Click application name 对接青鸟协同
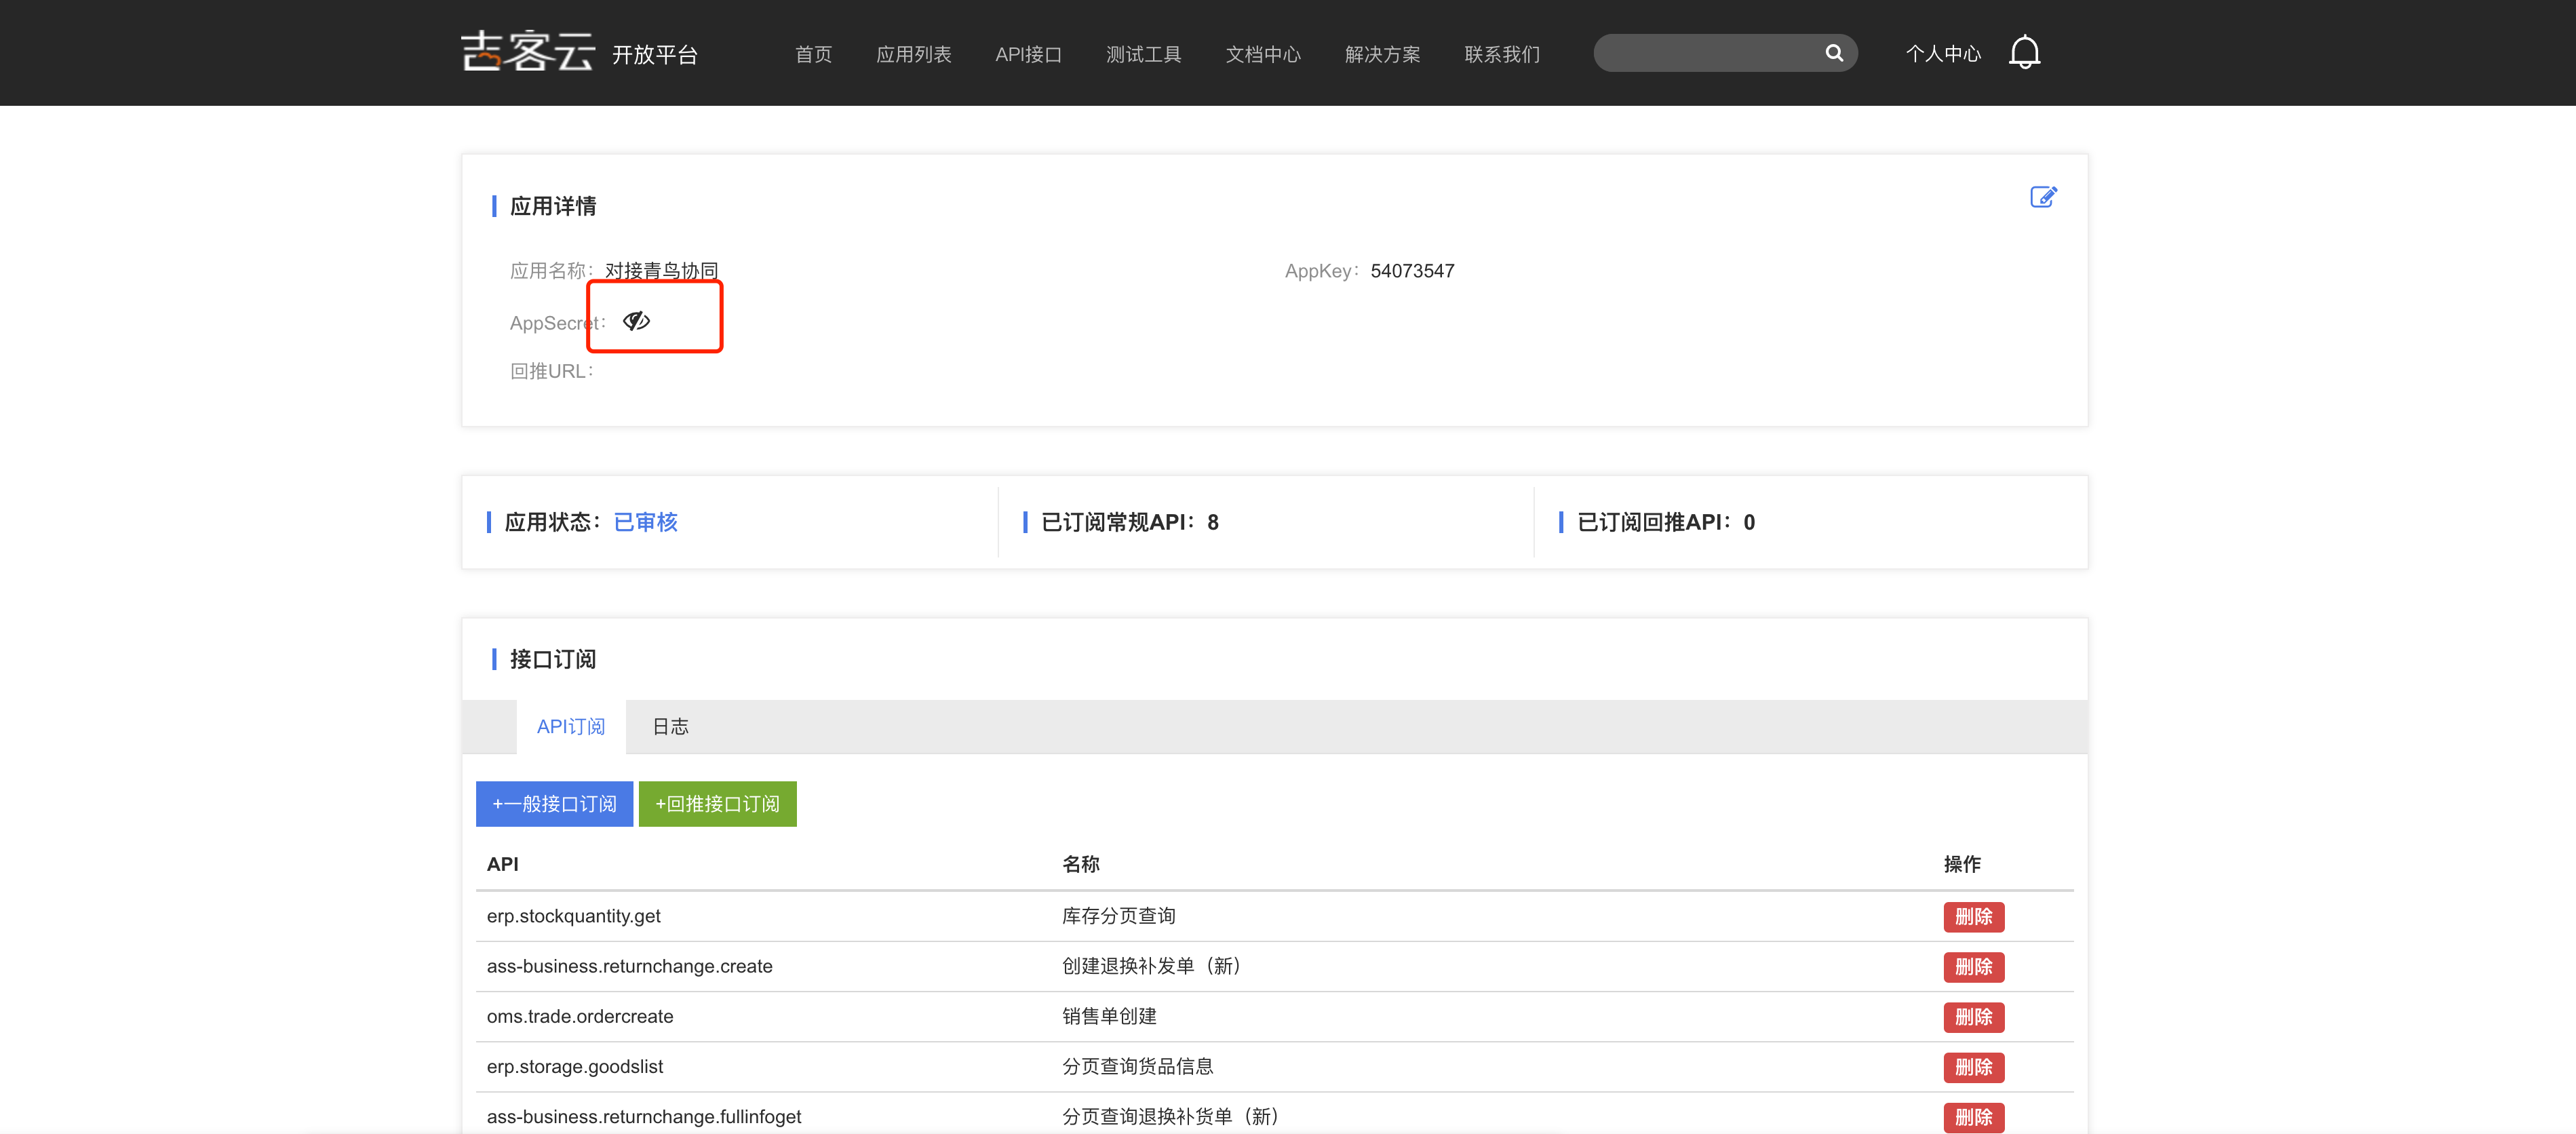This screenshot has height=1134, width=2576. click(661, 271)
